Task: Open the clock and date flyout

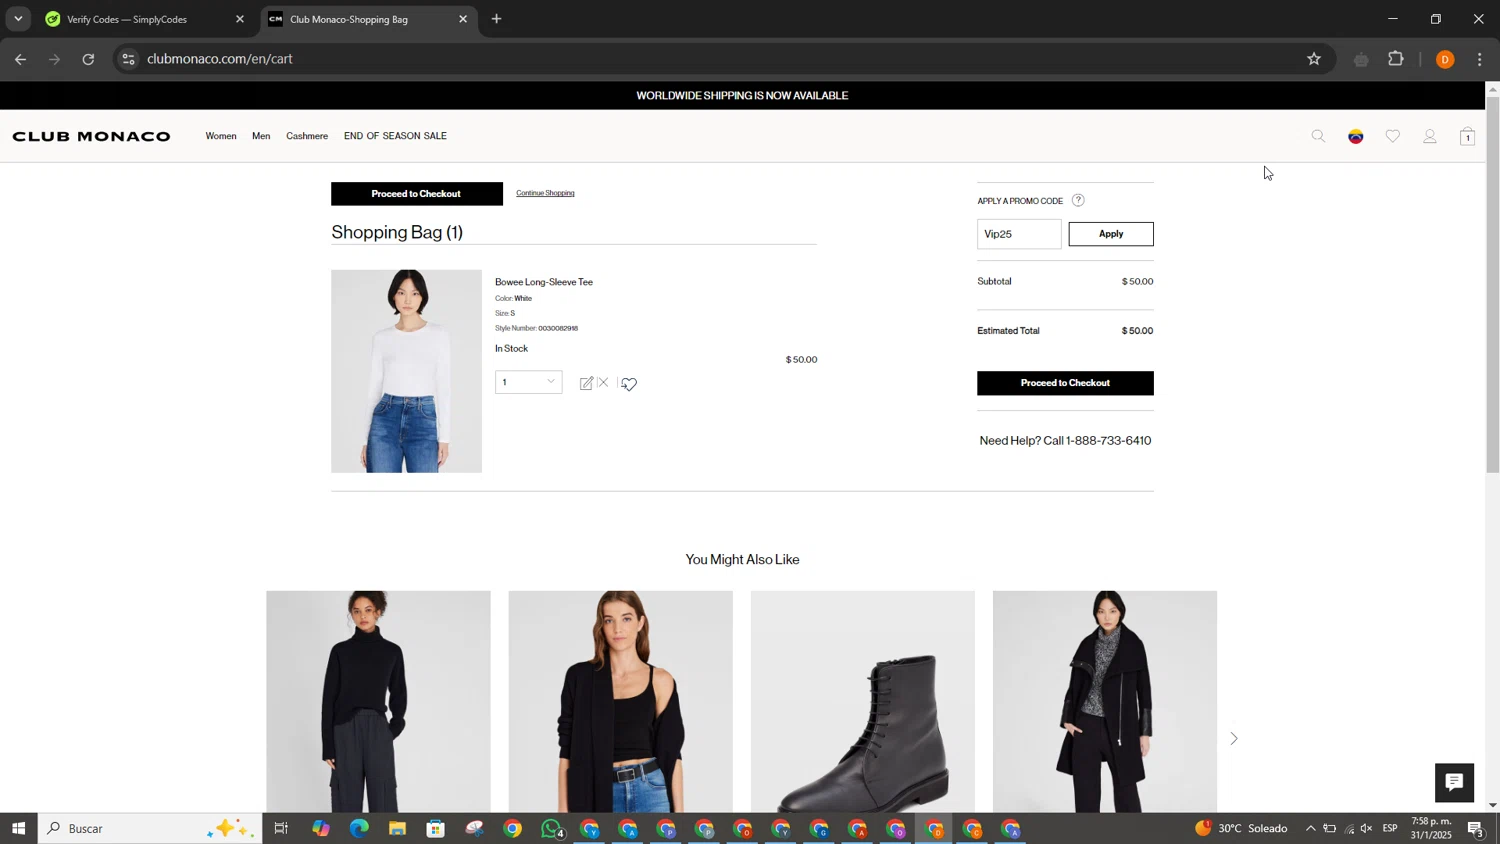Action: 1430,828
